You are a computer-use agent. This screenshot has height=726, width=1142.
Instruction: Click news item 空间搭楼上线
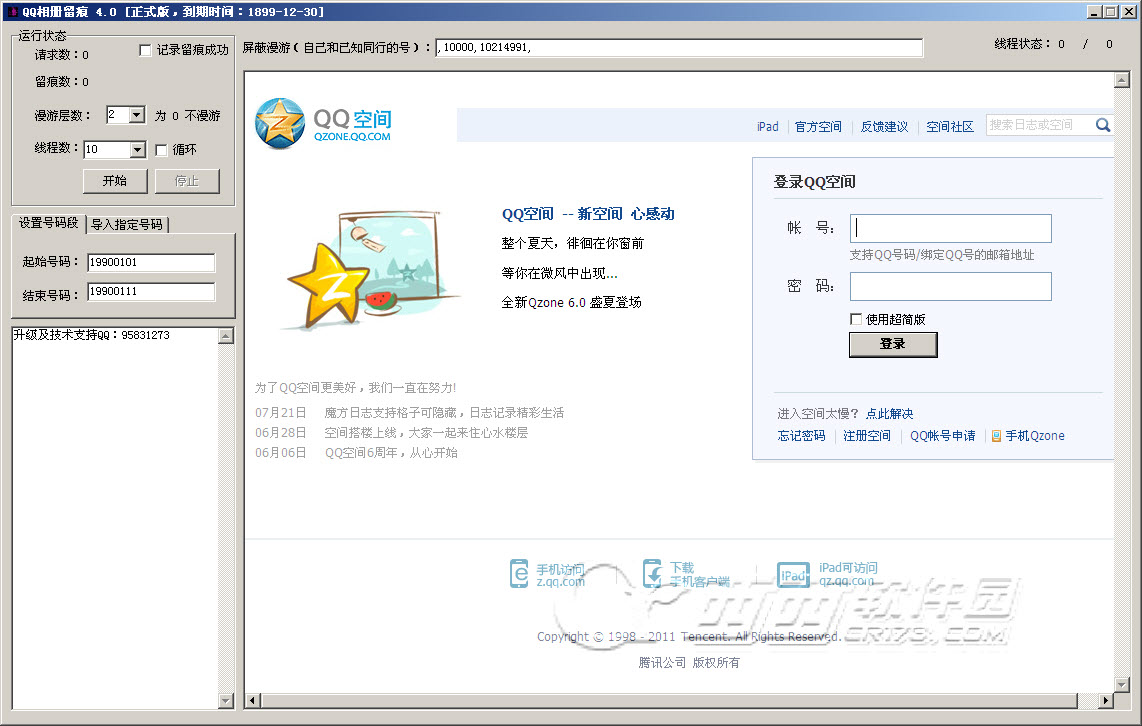pyautogui.click(x=426, y=433)
